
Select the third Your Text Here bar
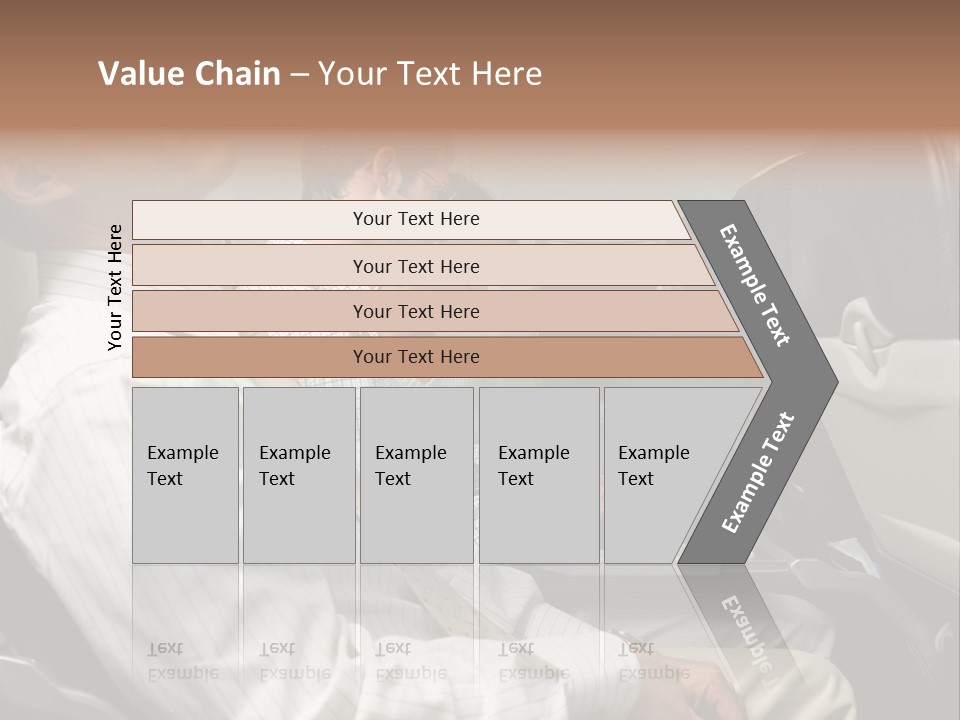(415, 311)
